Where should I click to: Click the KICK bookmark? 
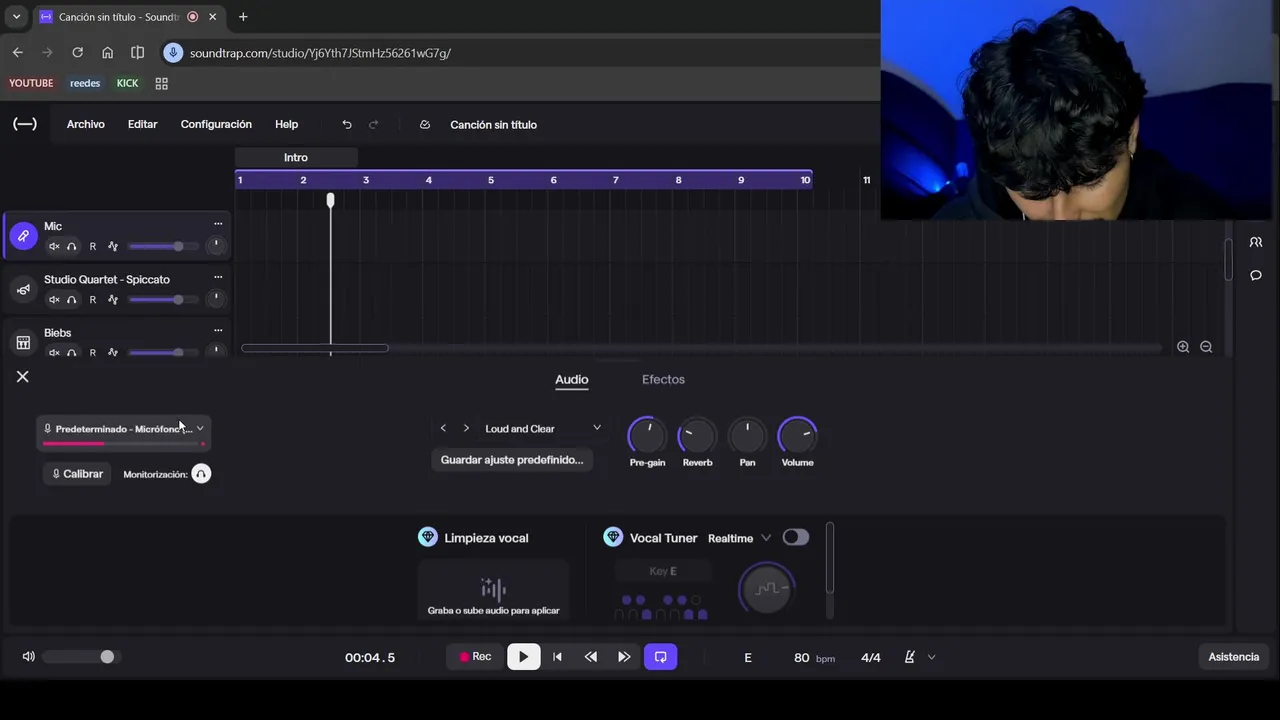point(128,83)
